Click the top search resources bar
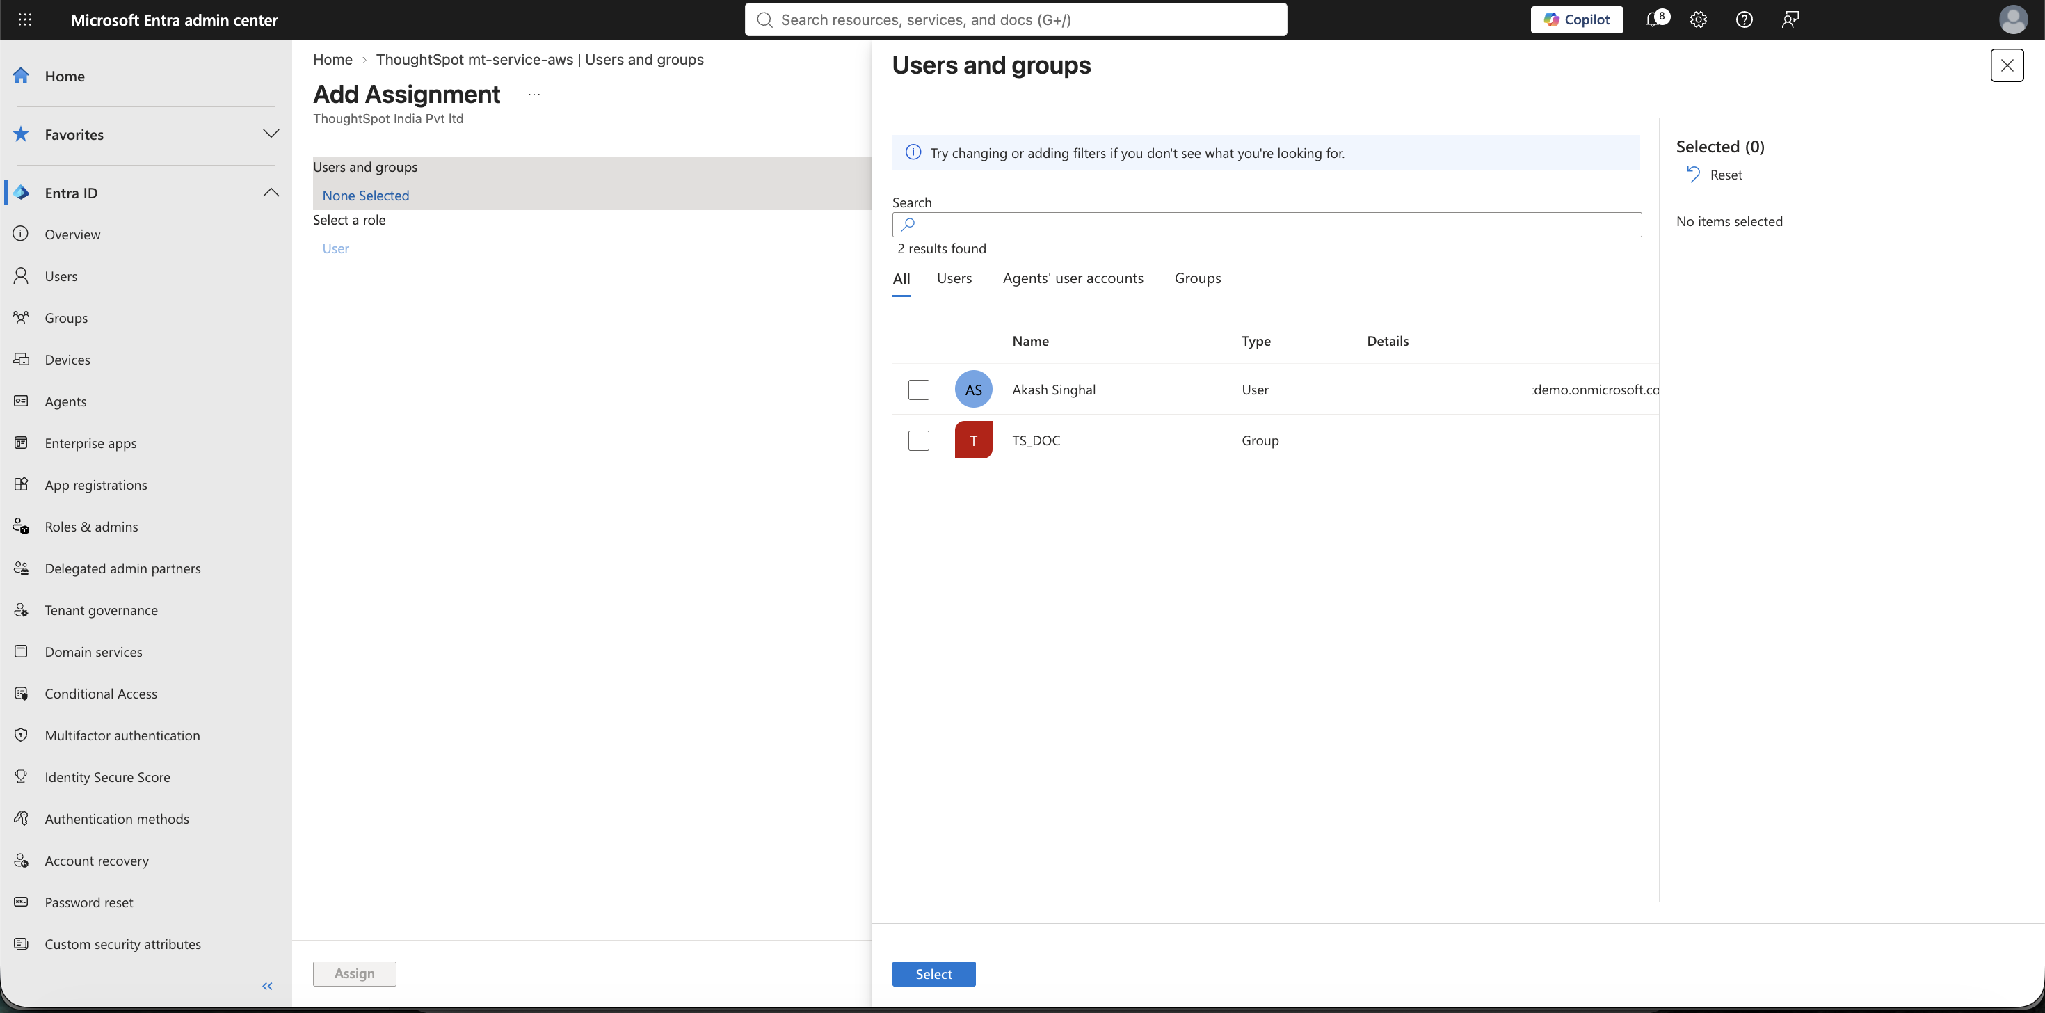The image size is (2045, 1013). pyautogui.click(x=1016, y=20)
